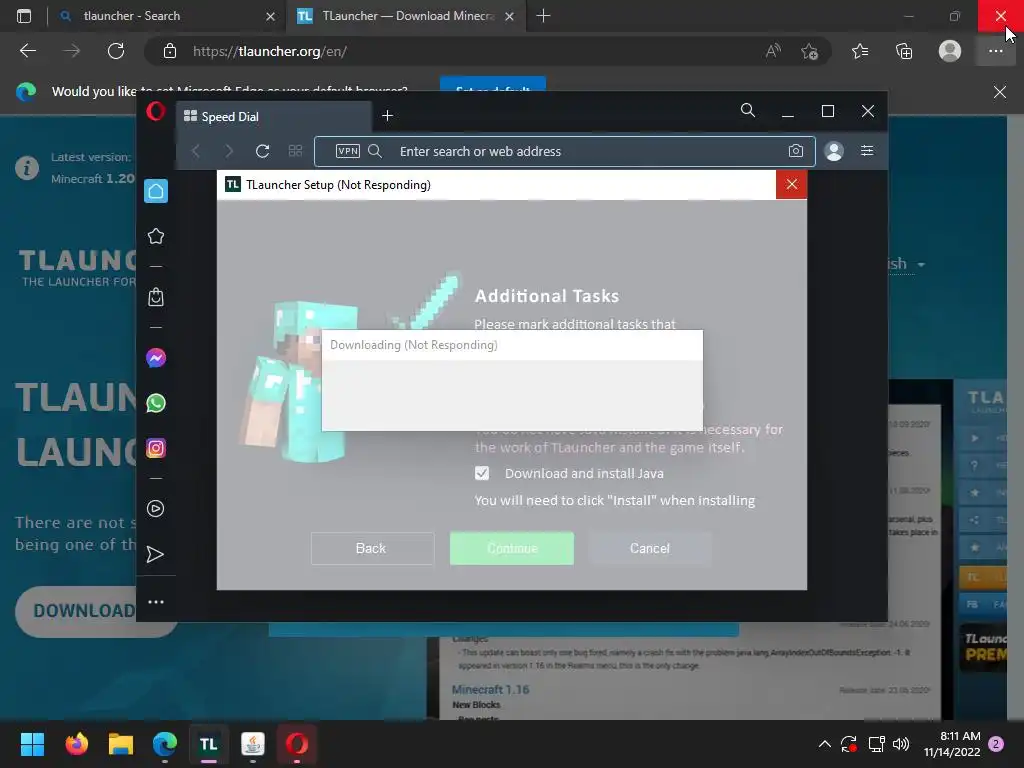Viewport: 1024px width, 768px height.
Task: Open Opera profile account icon
Action: (x=834, y=151)
